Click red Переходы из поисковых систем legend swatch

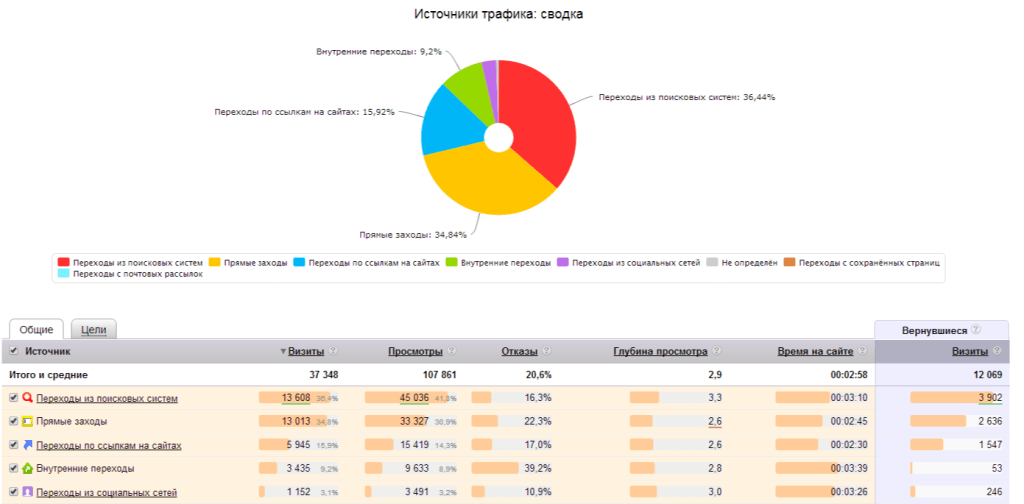[64, 262]
